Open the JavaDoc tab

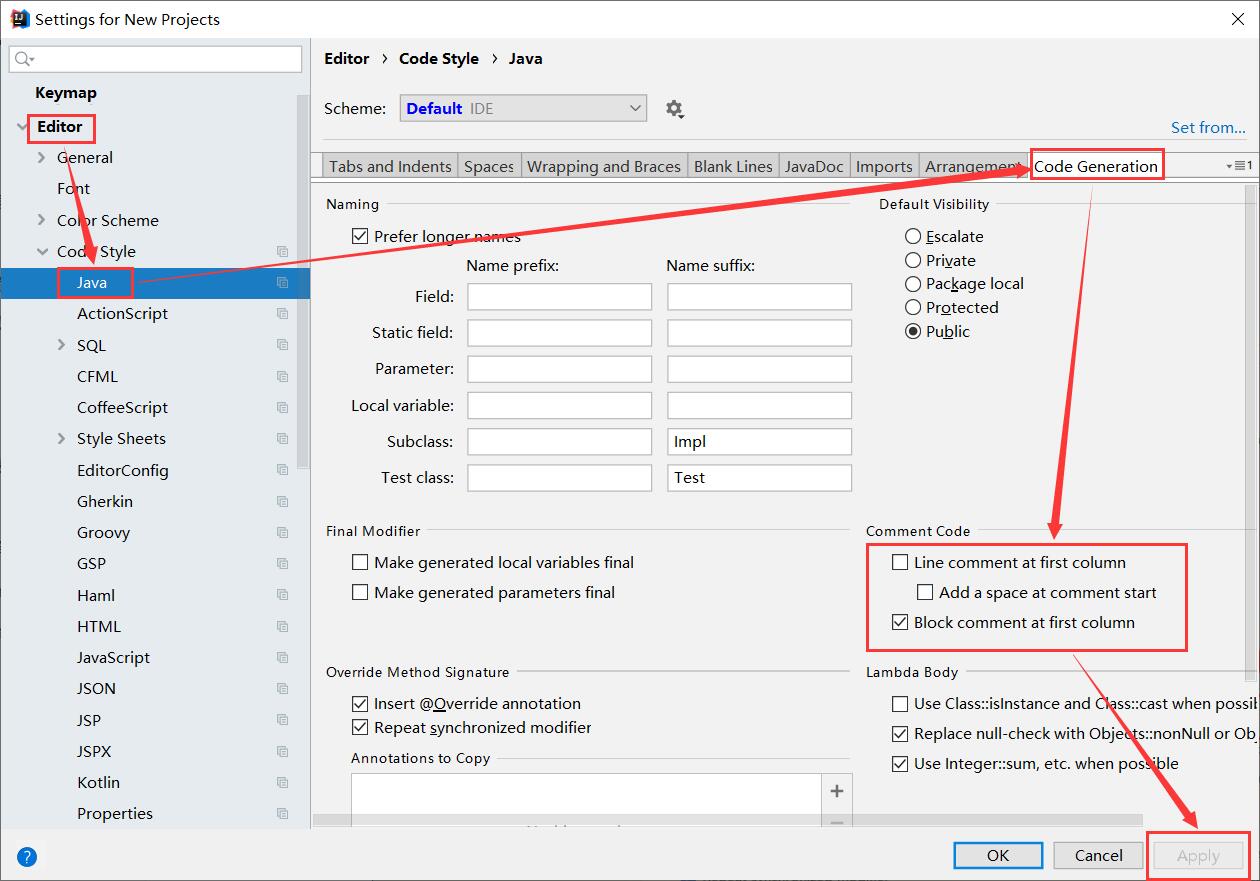(814, 166)
